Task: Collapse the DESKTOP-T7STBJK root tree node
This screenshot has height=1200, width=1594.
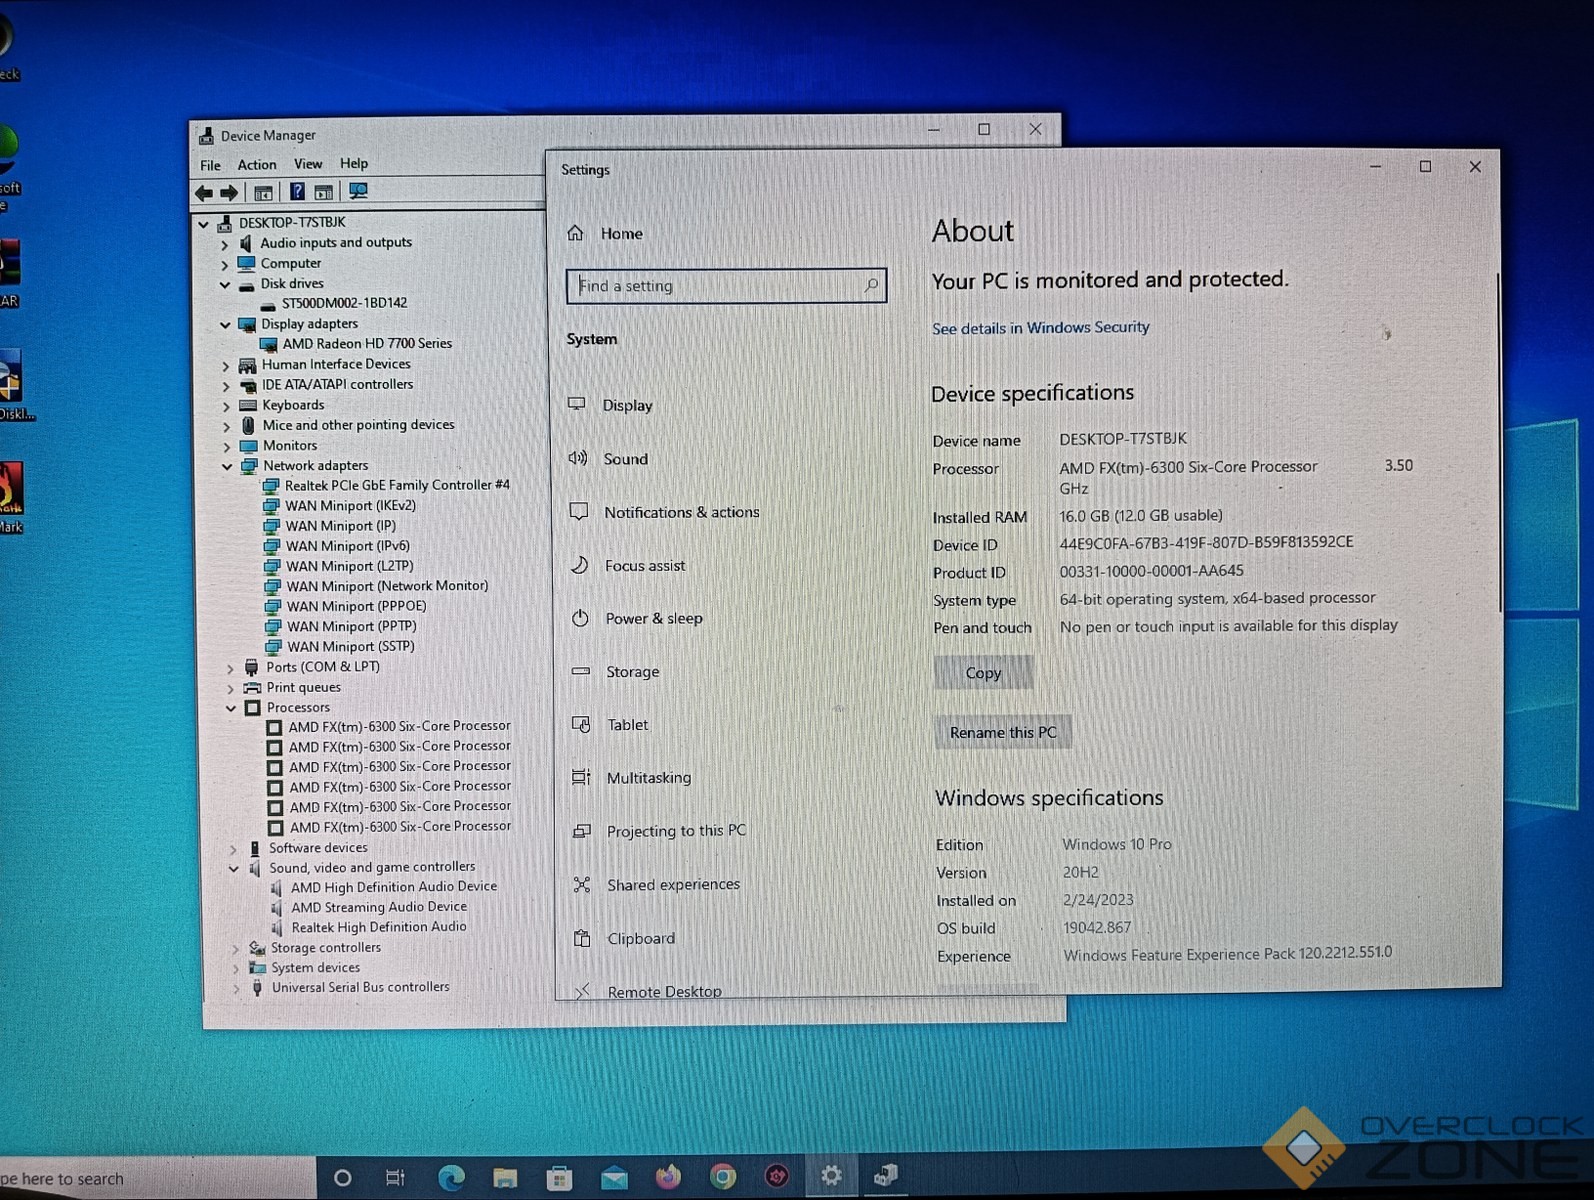Action: (204, 223)
